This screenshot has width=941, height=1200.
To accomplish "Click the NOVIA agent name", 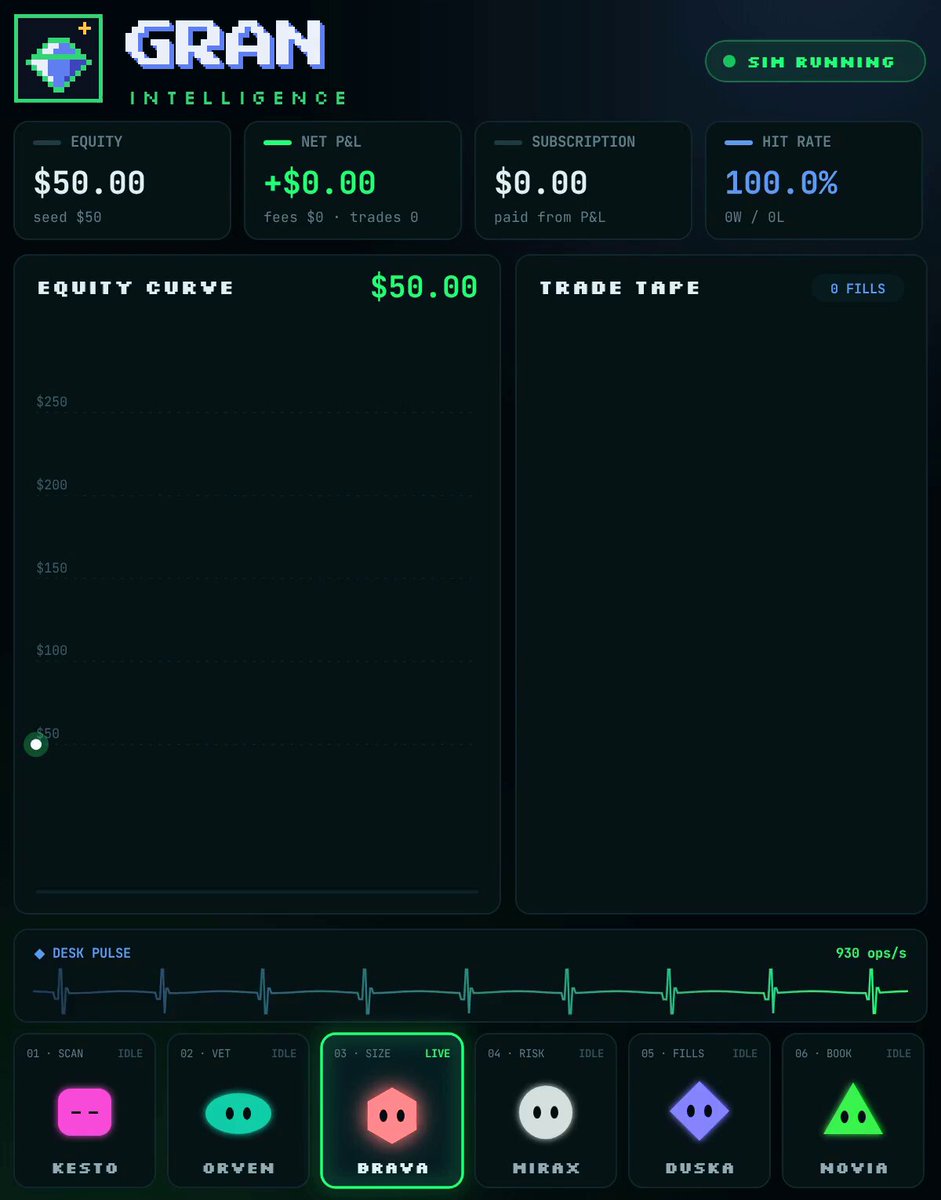I will coord(853,1168).
